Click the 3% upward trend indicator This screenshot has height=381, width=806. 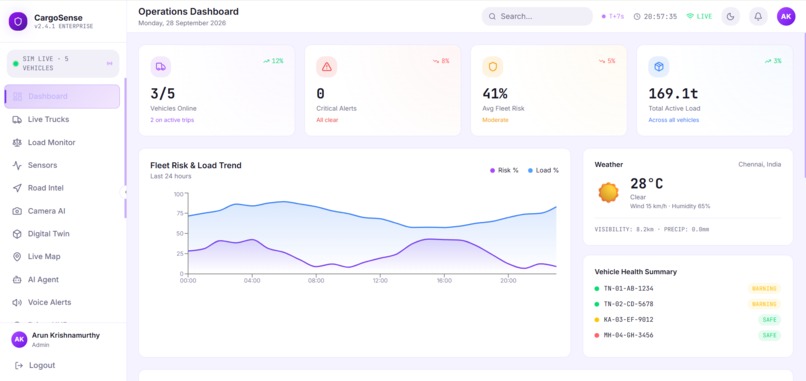click(x=773, y=61)
